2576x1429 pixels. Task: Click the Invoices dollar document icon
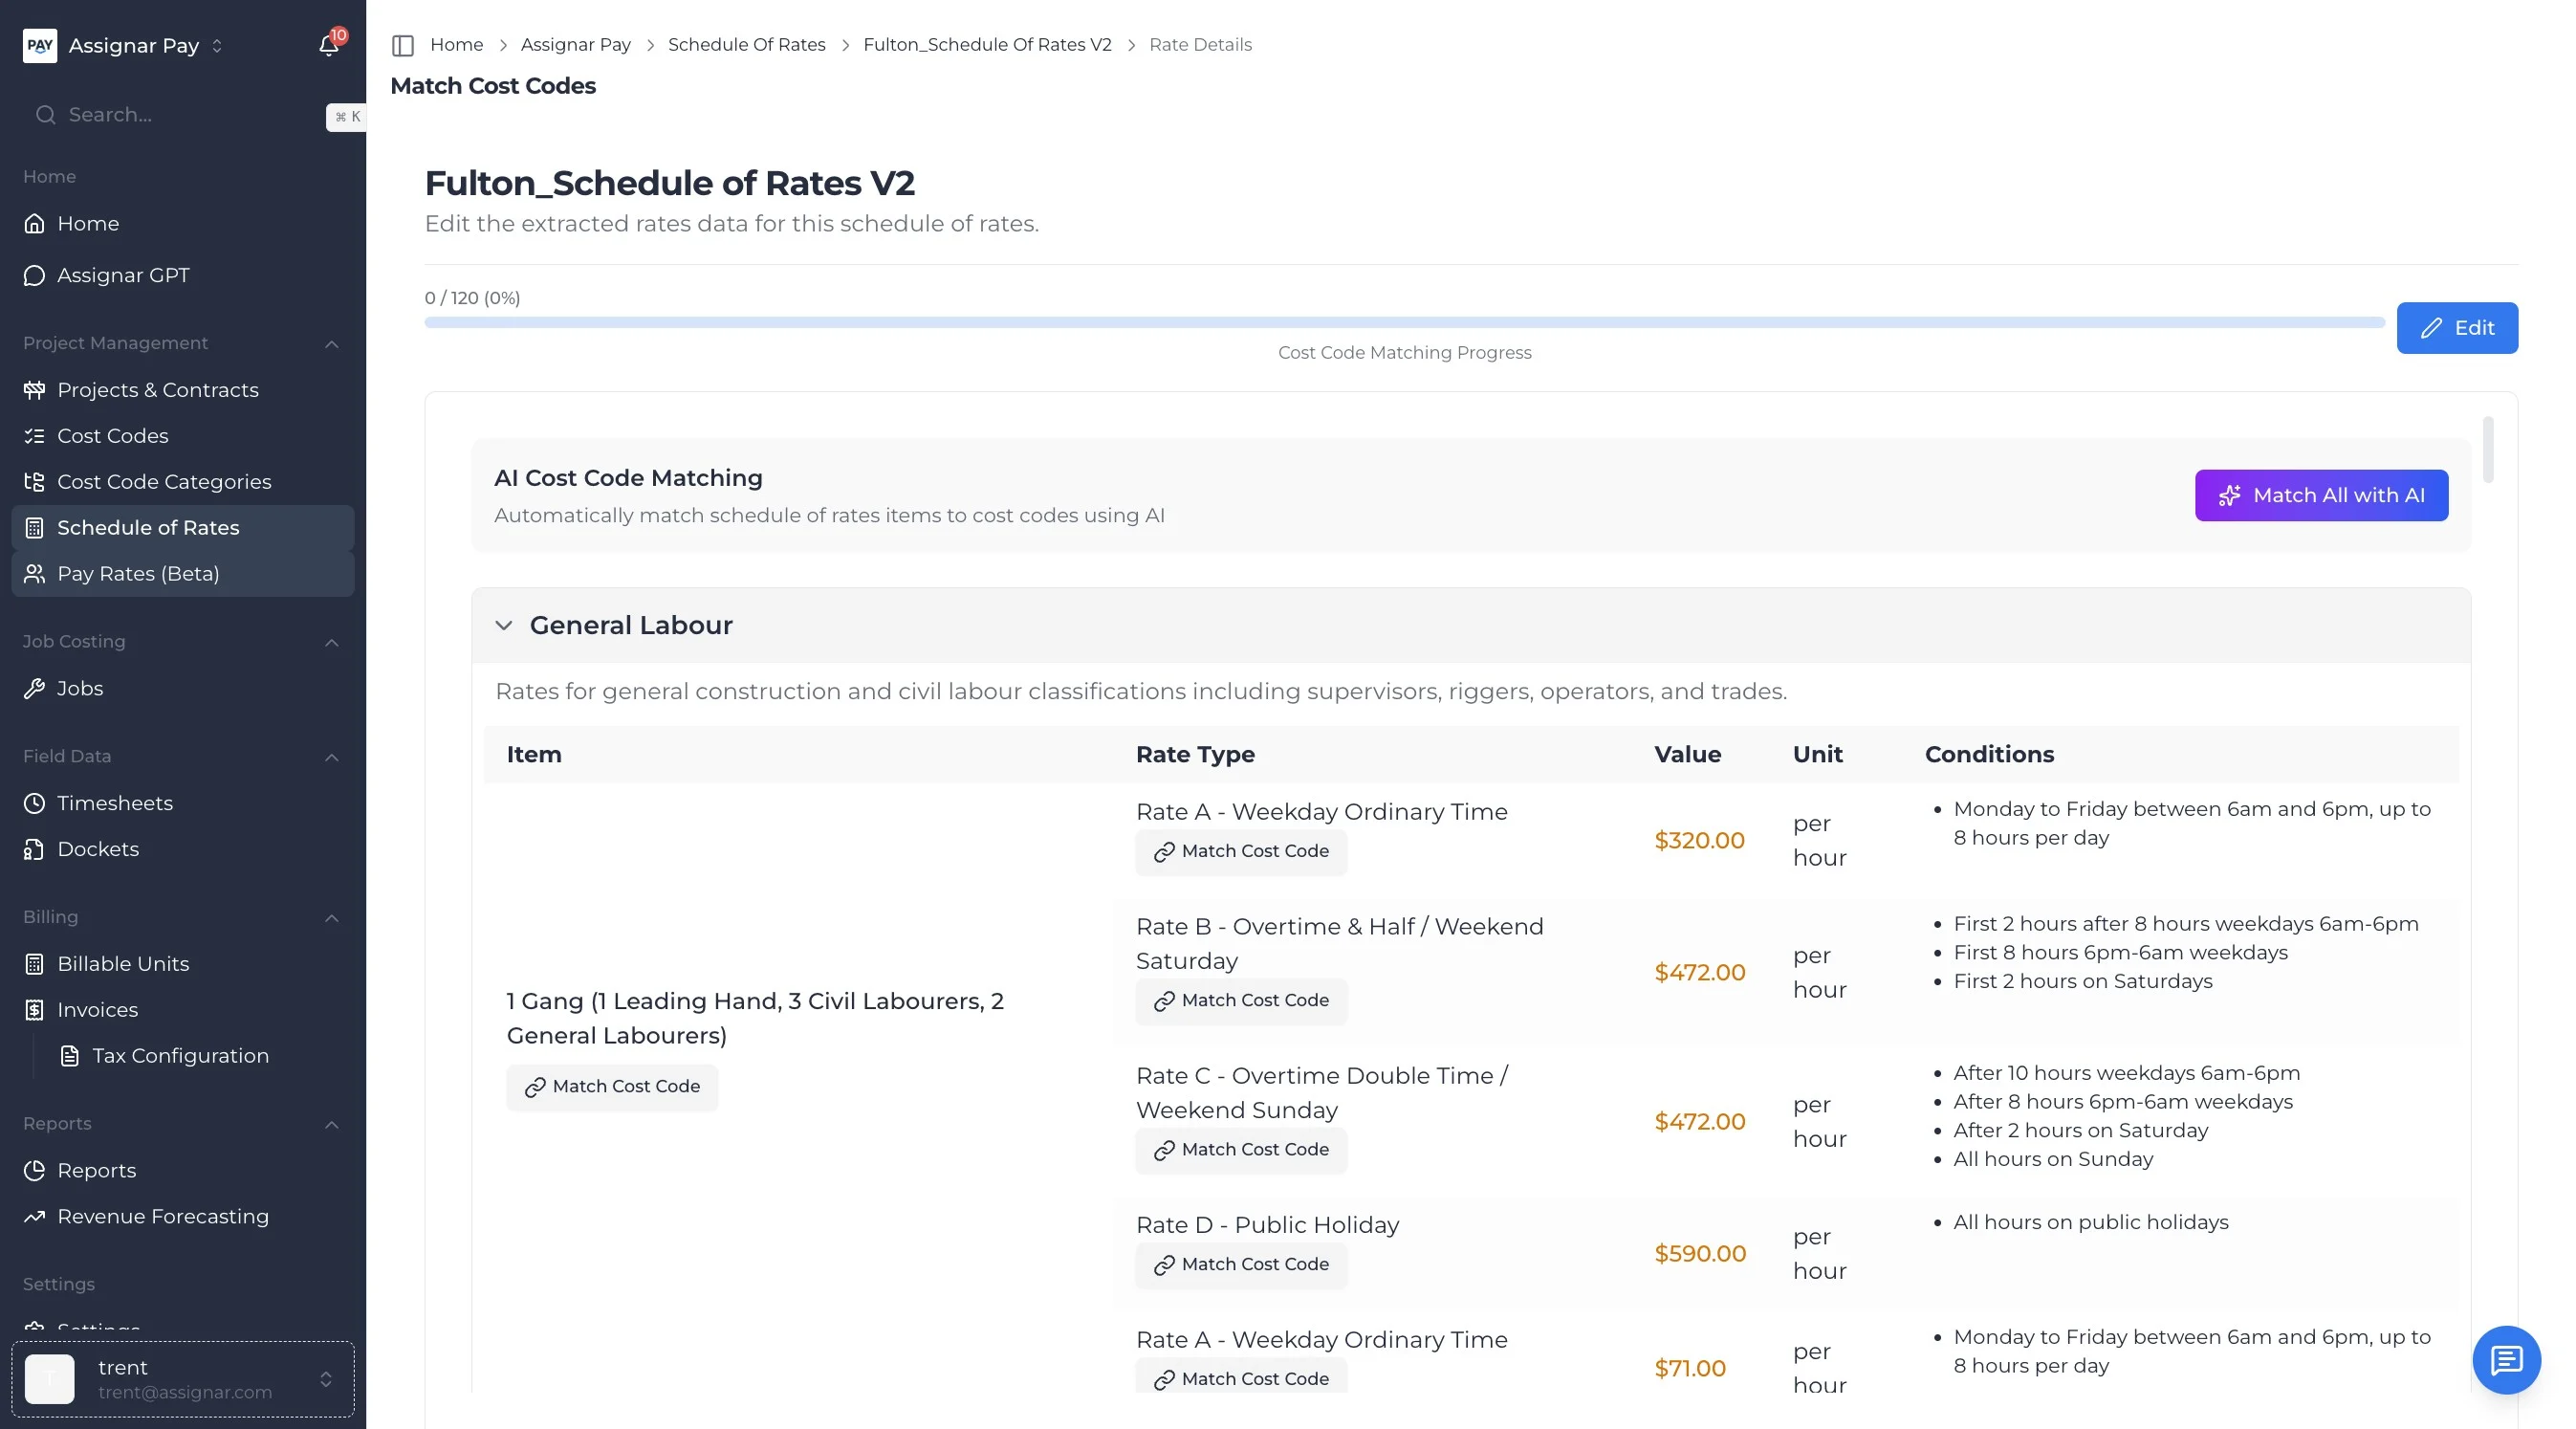(x=35, y=1010)
